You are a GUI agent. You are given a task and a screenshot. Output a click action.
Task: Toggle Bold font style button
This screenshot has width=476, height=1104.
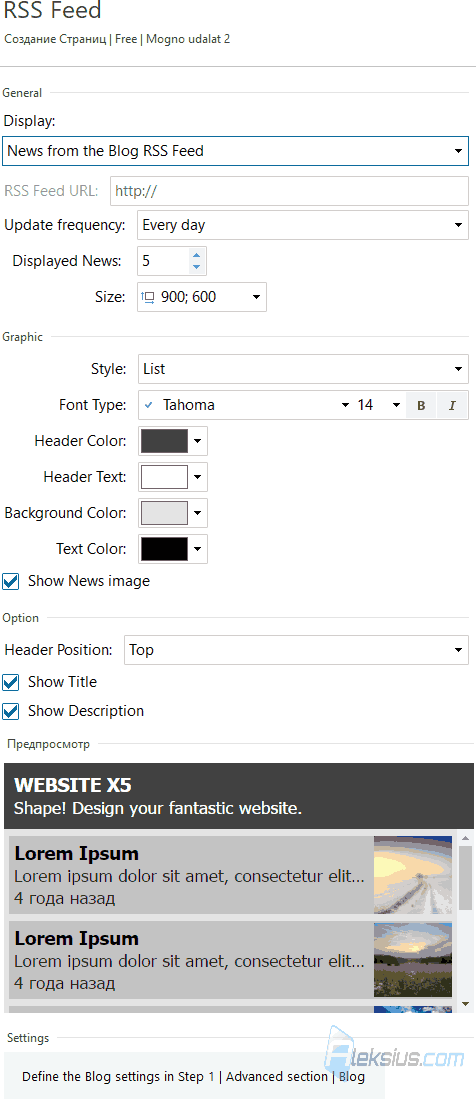(x=421, y=406)
